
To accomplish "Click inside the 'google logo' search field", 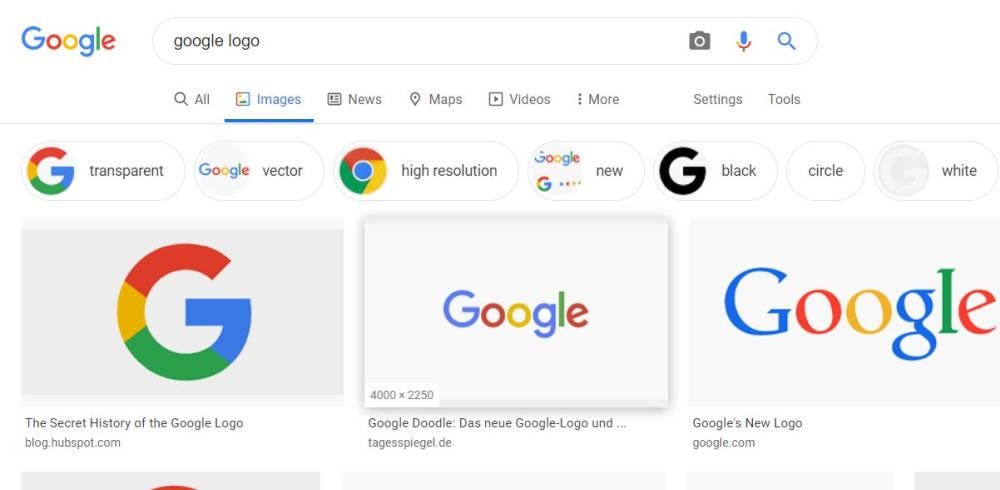I will [420, 41].
